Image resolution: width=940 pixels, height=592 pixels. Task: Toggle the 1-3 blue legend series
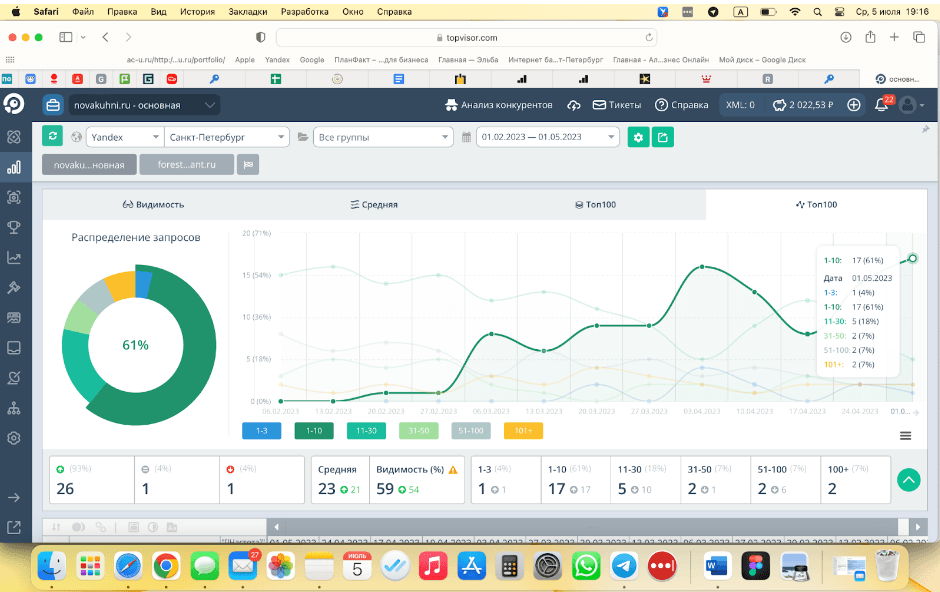tap(262, 431)
